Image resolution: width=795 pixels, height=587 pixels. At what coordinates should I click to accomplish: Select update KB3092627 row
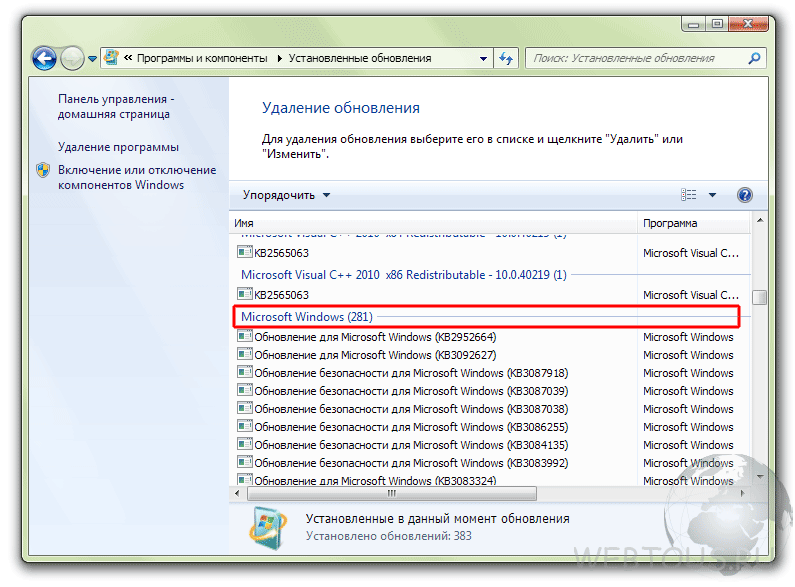pyautogui.click(x=491, y=355)
